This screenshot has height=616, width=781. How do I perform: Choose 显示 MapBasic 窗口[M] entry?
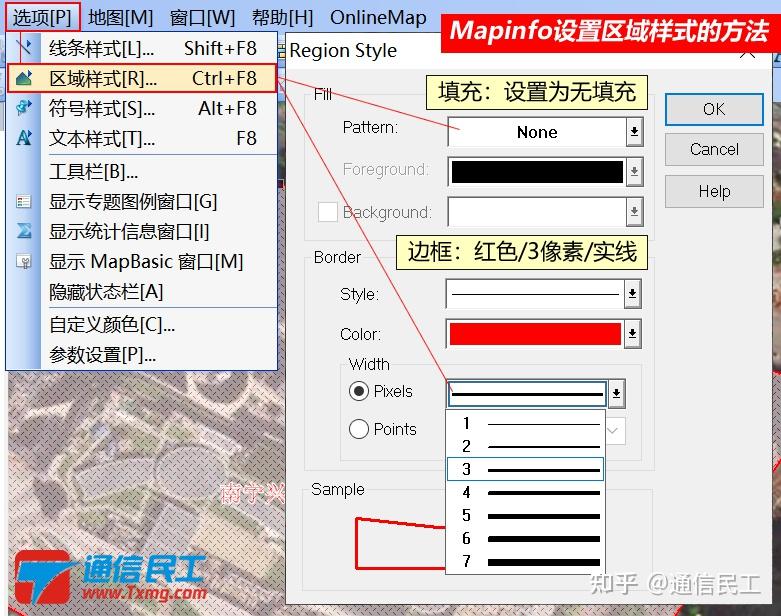pyautogui.click(x=142, y=261)
